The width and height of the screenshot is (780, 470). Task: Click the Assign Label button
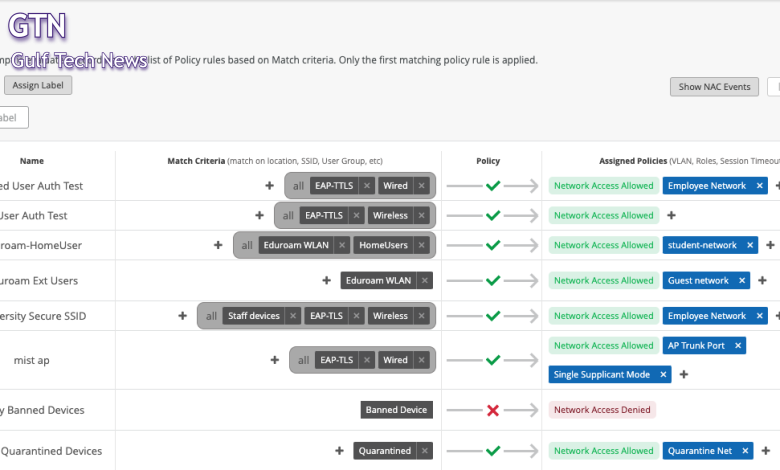tap(38, 86)
